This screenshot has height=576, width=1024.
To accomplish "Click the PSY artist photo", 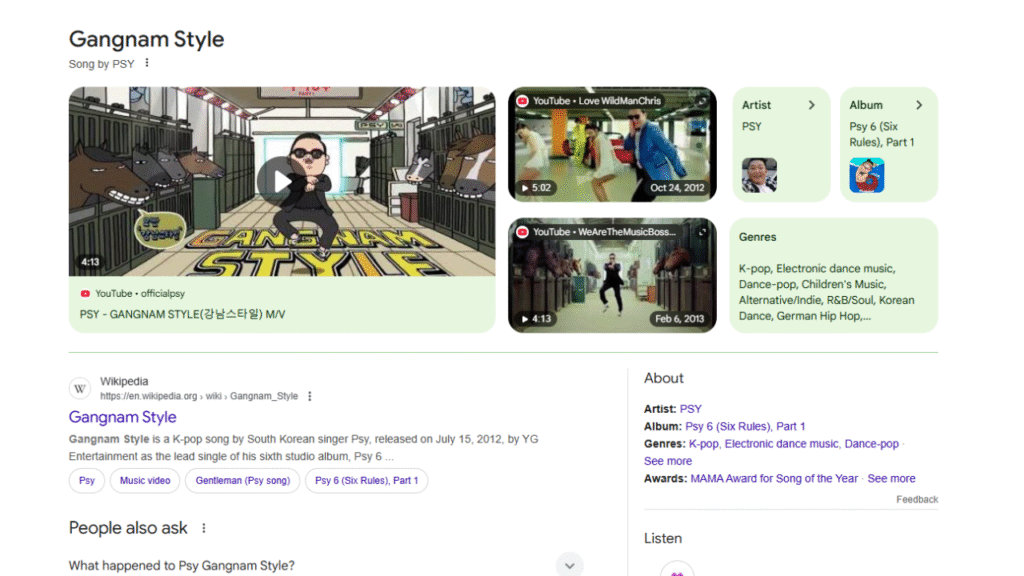I will coord(759,175).
